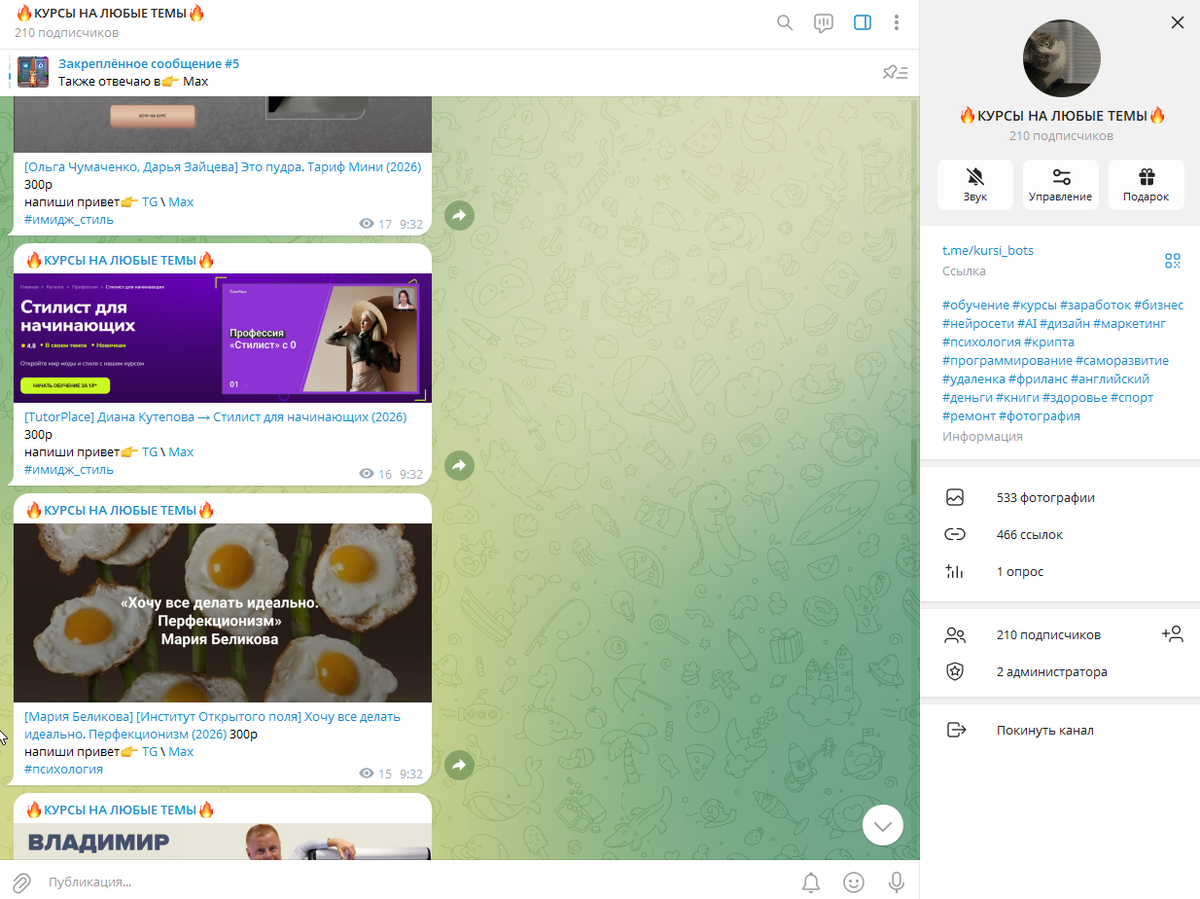
Task: Open #имидж_стиль hashtag under Стилист post
Action: click(69, 470)
